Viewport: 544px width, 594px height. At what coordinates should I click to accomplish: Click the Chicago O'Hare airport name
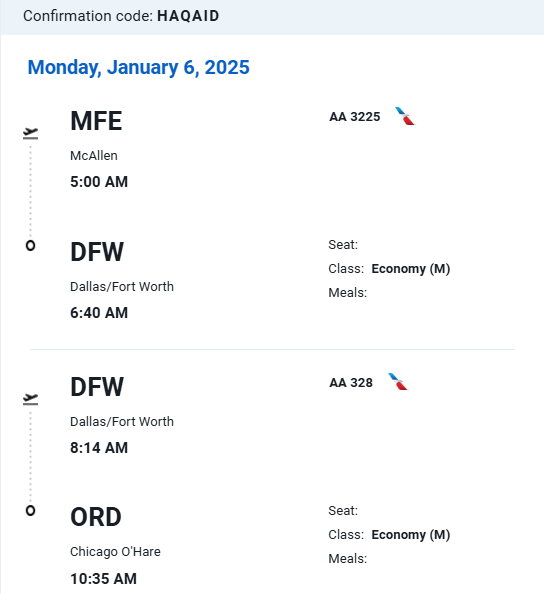coord(115,552)
